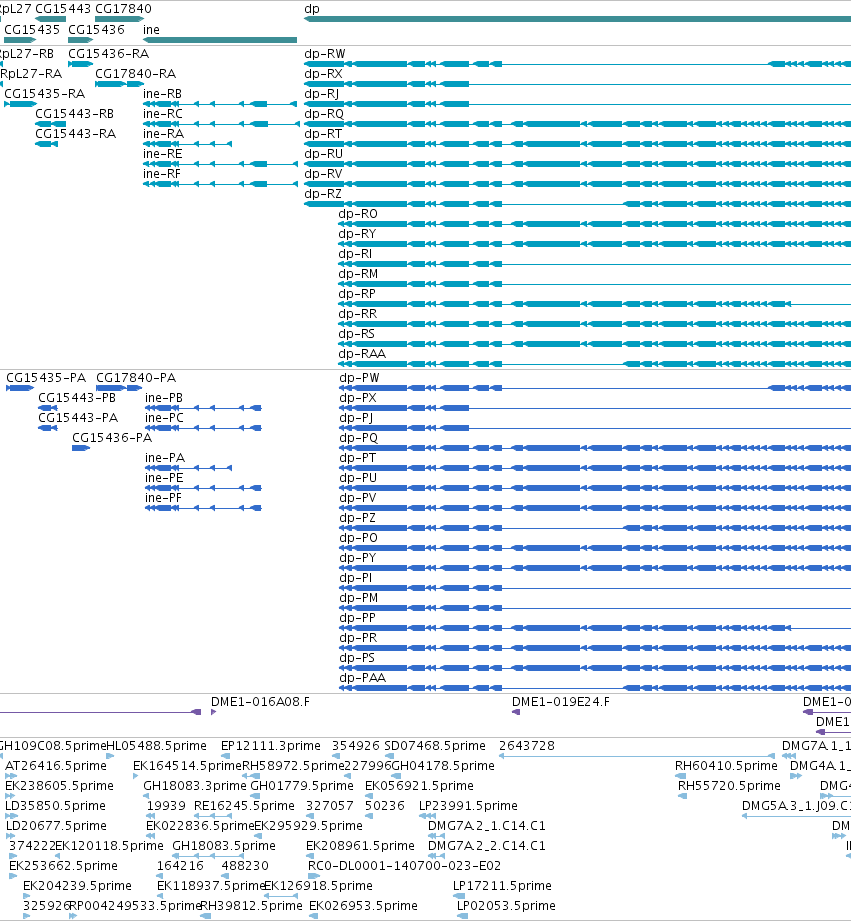Viewport: 851px width, 921px height.
Task: Click the dp-RJ transcript label
Action: click(322, 93)
